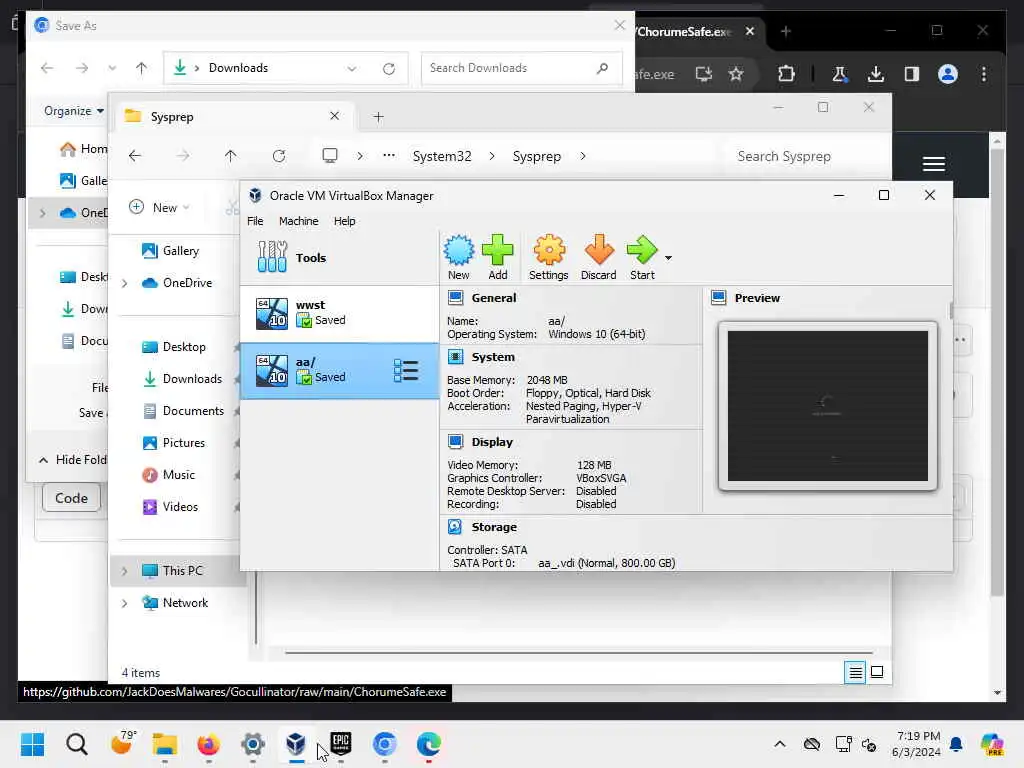Expand This PC in Explorer sidebar
This screenshot has width=1024, height=768.
pos(124,571)
